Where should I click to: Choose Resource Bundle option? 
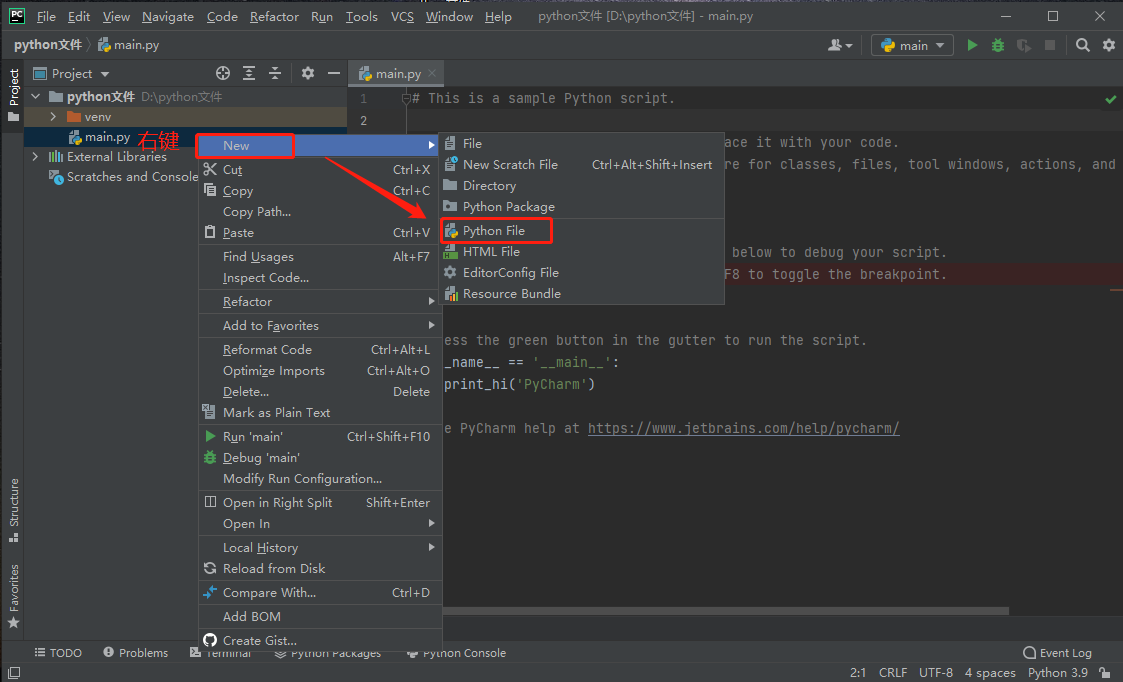[582, 294]
